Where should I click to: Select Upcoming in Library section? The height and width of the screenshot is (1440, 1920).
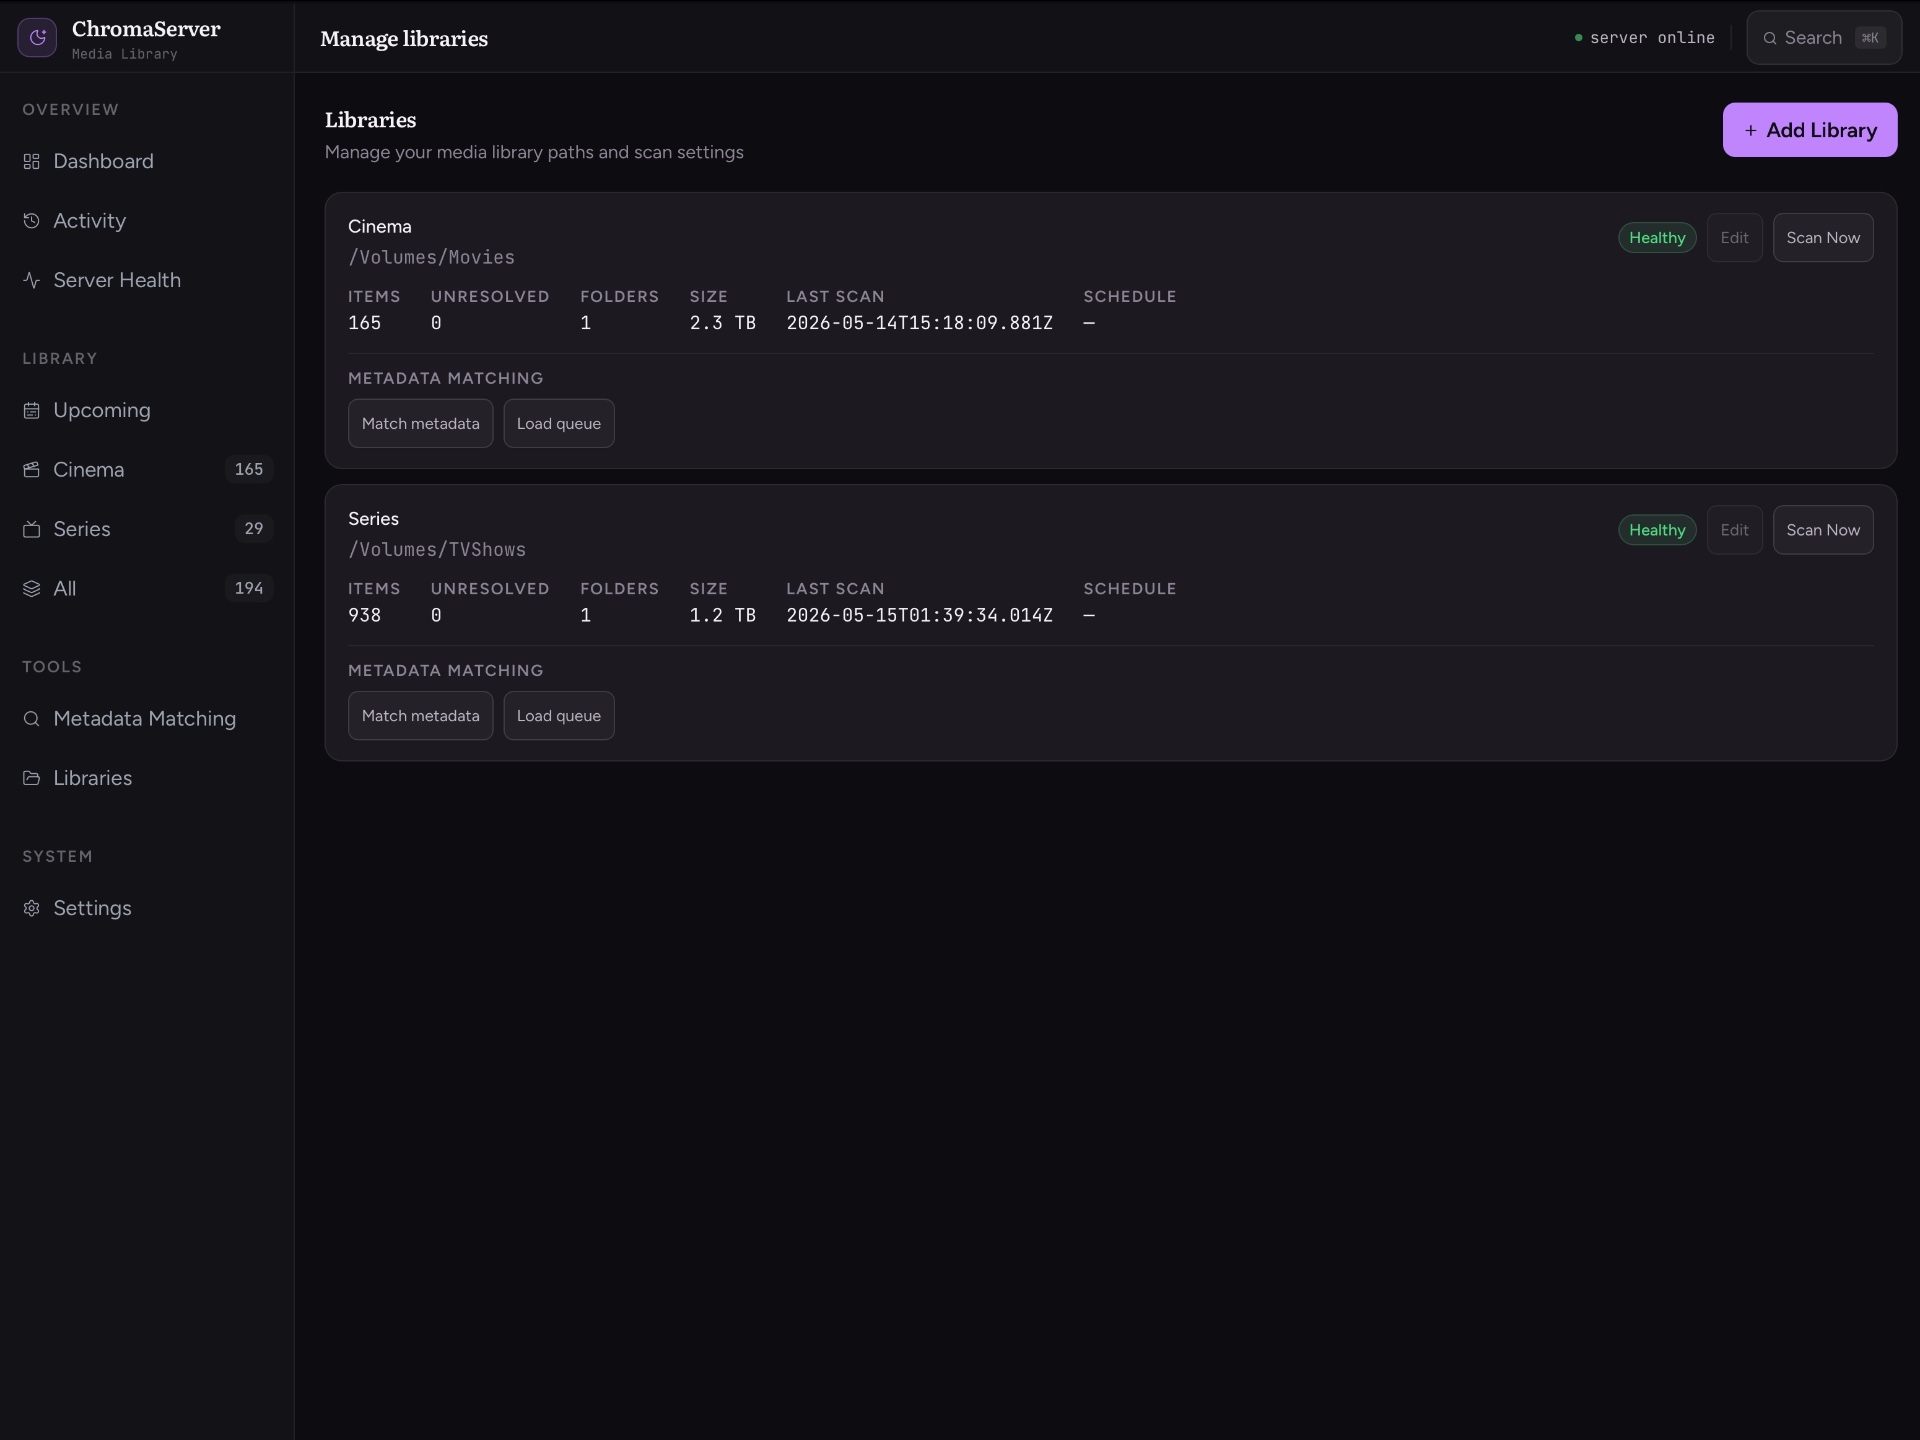click(x=147, y=410)
